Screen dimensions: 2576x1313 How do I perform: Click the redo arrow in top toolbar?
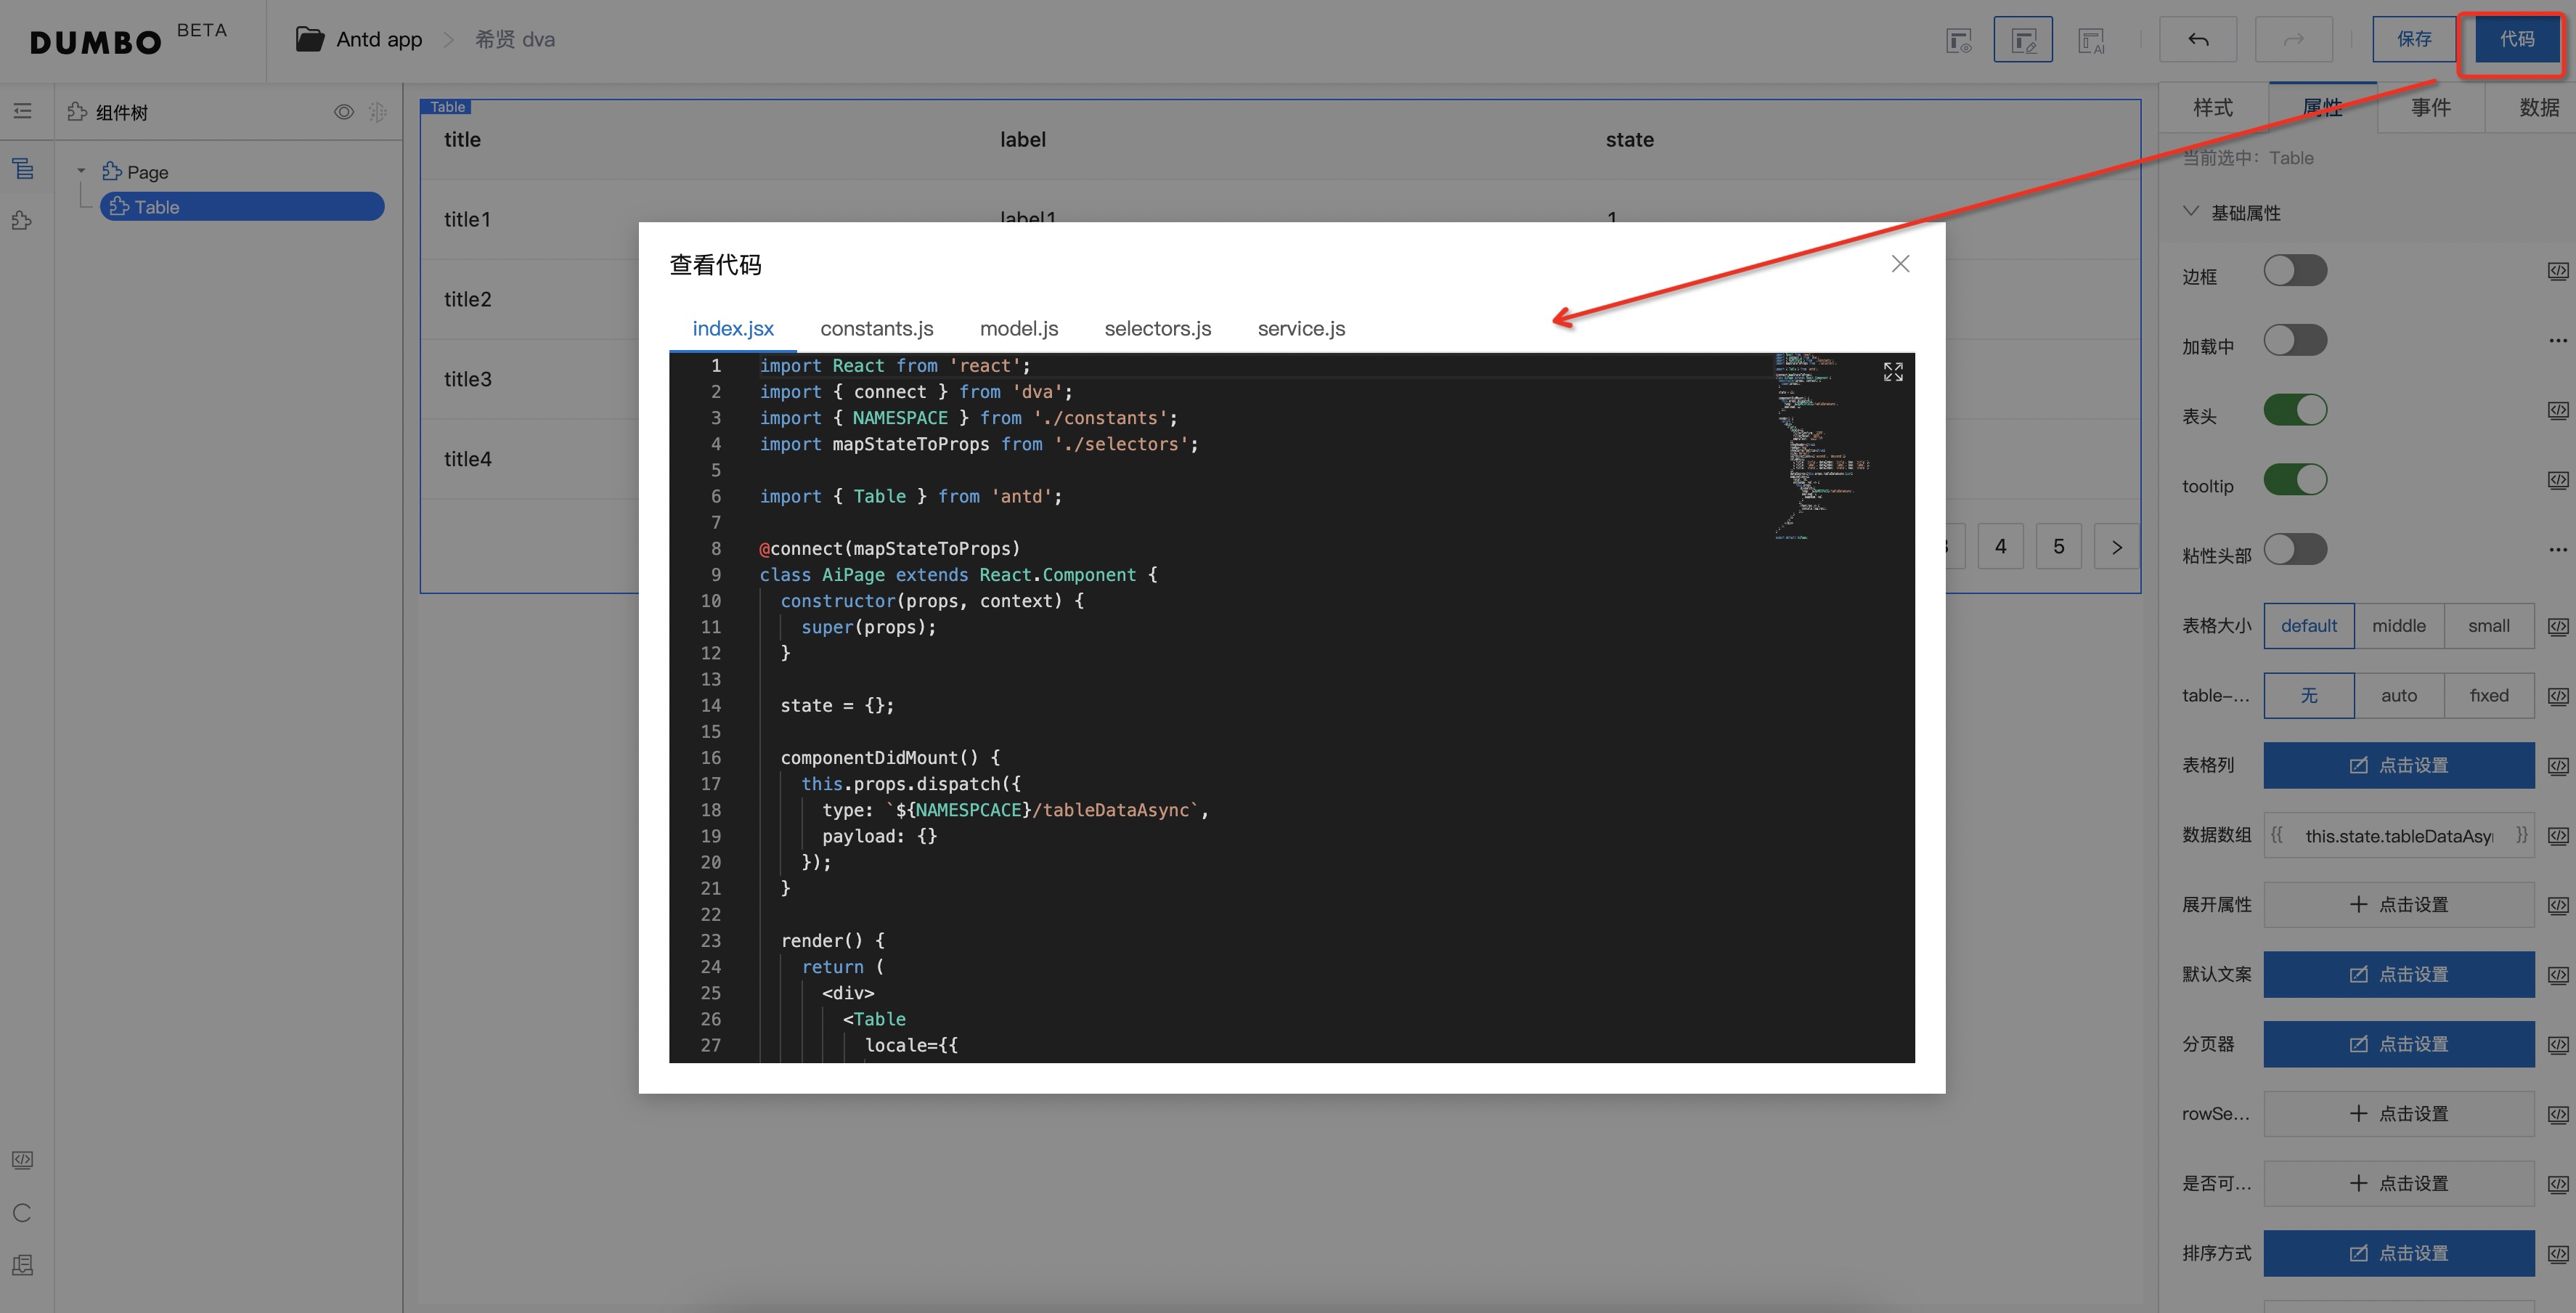click(2293, 40)
